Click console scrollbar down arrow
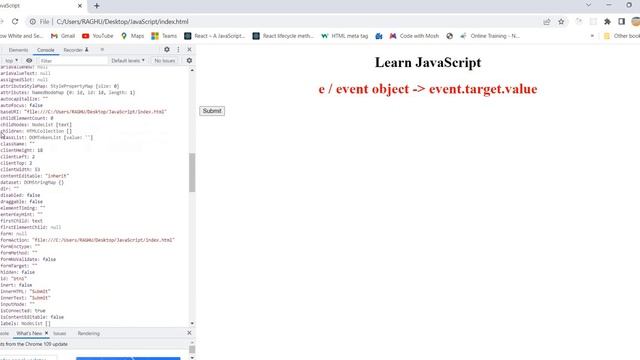This screenshot has height=360, width=640. 192,323
